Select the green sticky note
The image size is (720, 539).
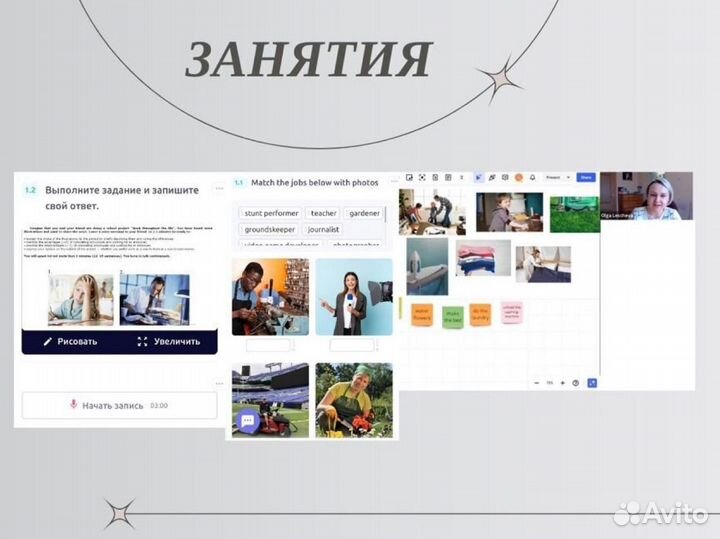(x=453, y=317)
